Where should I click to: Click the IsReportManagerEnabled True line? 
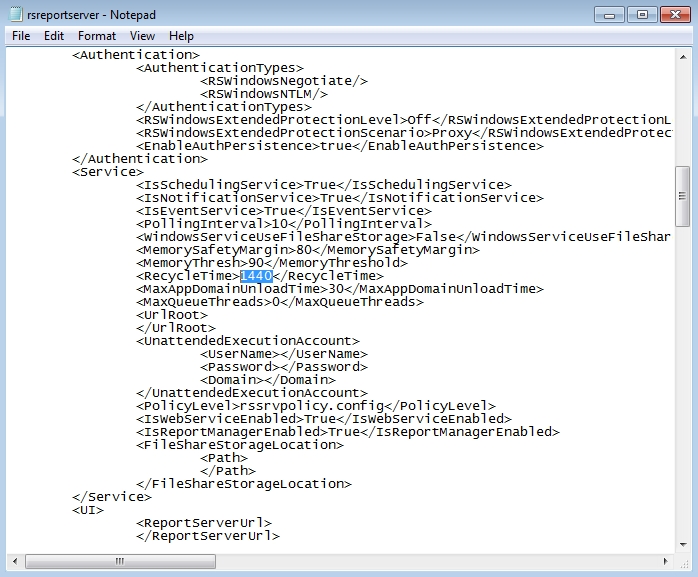tap(348, 432)
